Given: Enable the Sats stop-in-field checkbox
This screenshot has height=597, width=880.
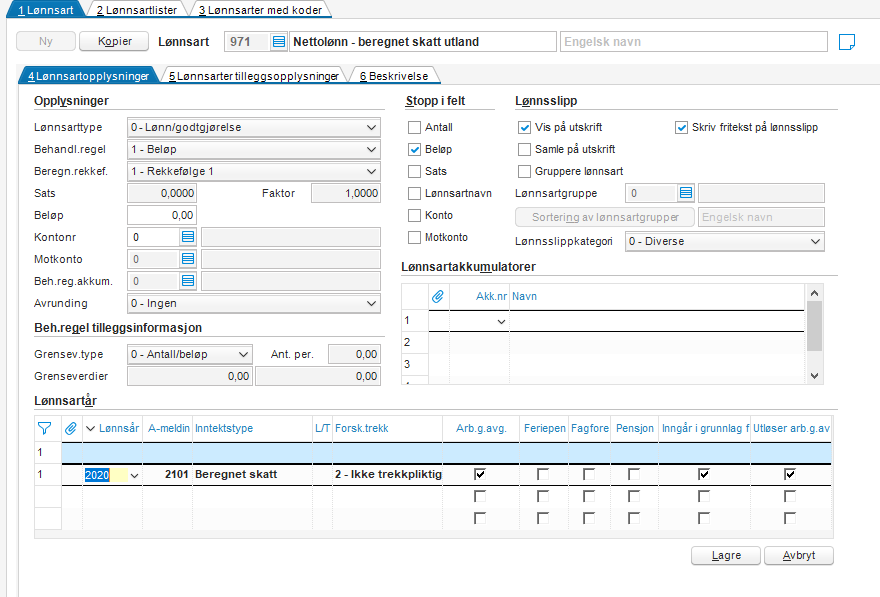Looking at the screenshot, I should tap(414, 171).
